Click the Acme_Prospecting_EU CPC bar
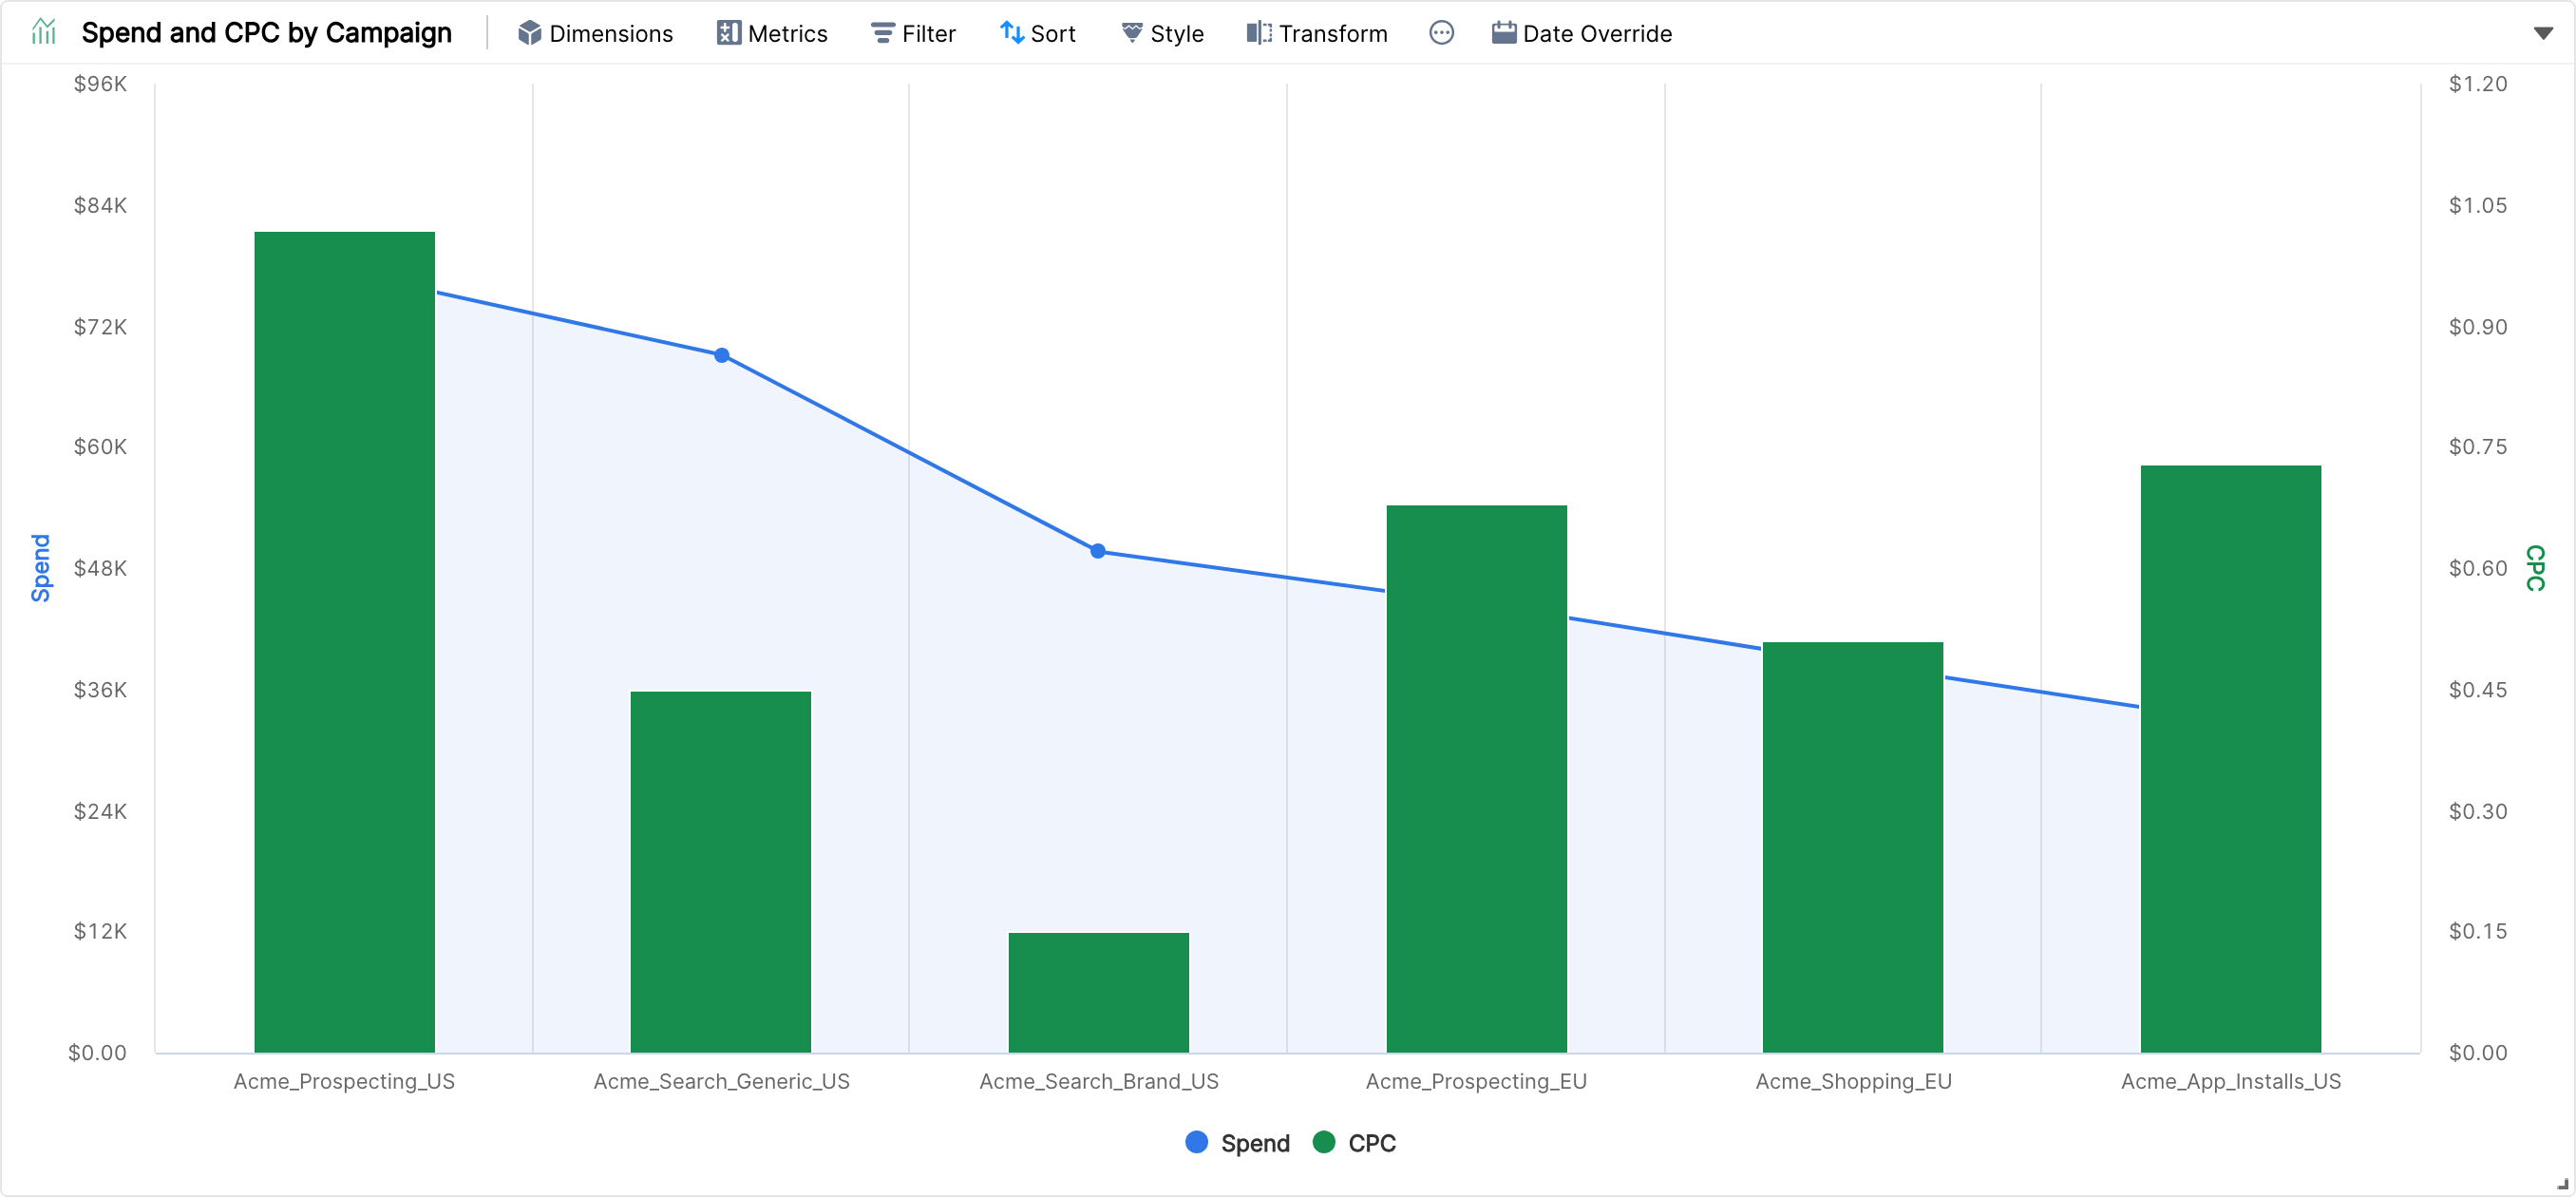The image size is (2576, 1197). coord(1476,779)
